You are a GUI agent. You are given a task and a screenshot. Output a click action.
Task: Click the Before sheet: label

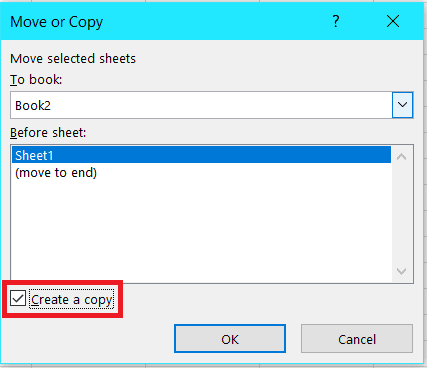(48, 133)
